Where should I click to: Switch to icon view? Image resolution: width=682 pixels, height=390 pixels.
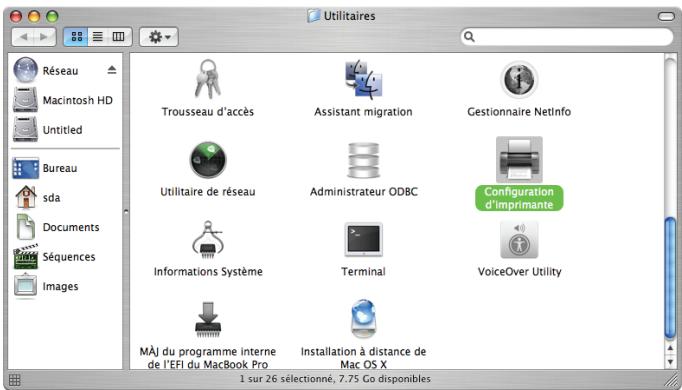pos(77,37)
